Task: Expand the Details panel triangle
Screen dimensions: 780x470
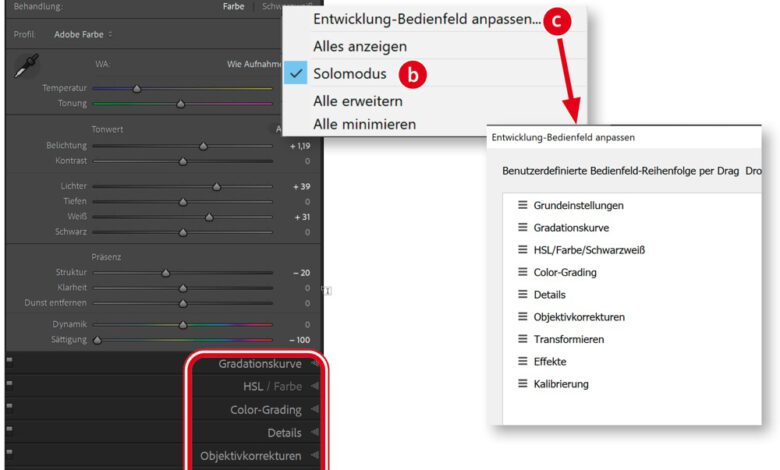Action: [314, 432]
